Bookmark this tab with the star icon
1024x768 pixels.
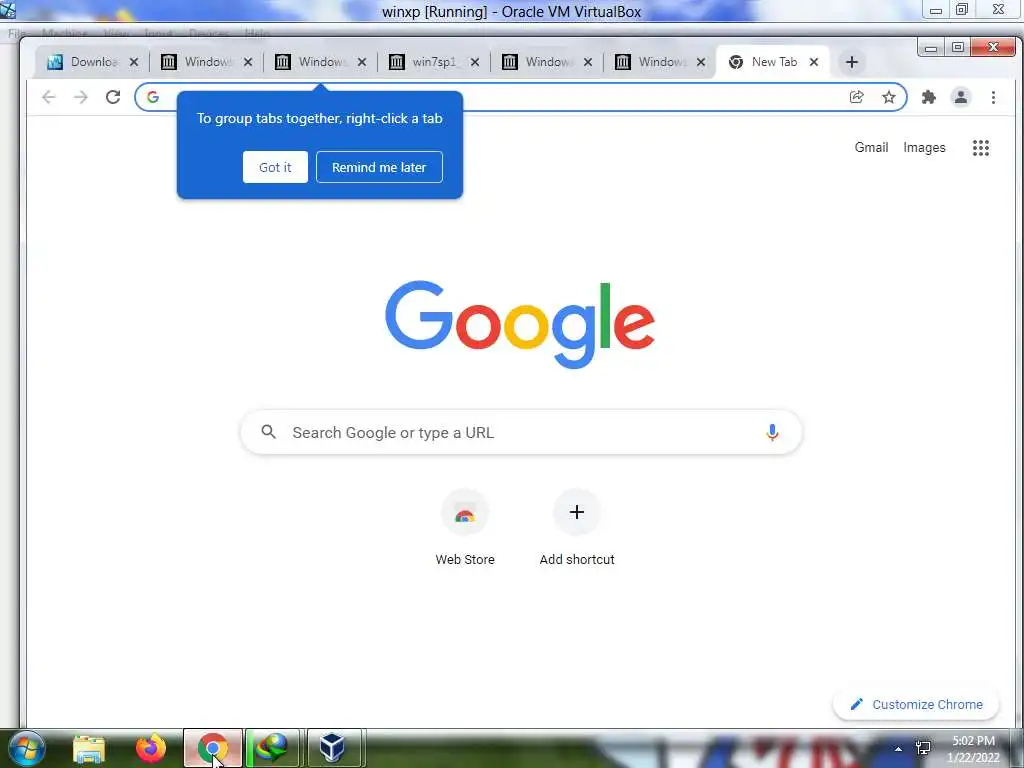coord(889,97)
